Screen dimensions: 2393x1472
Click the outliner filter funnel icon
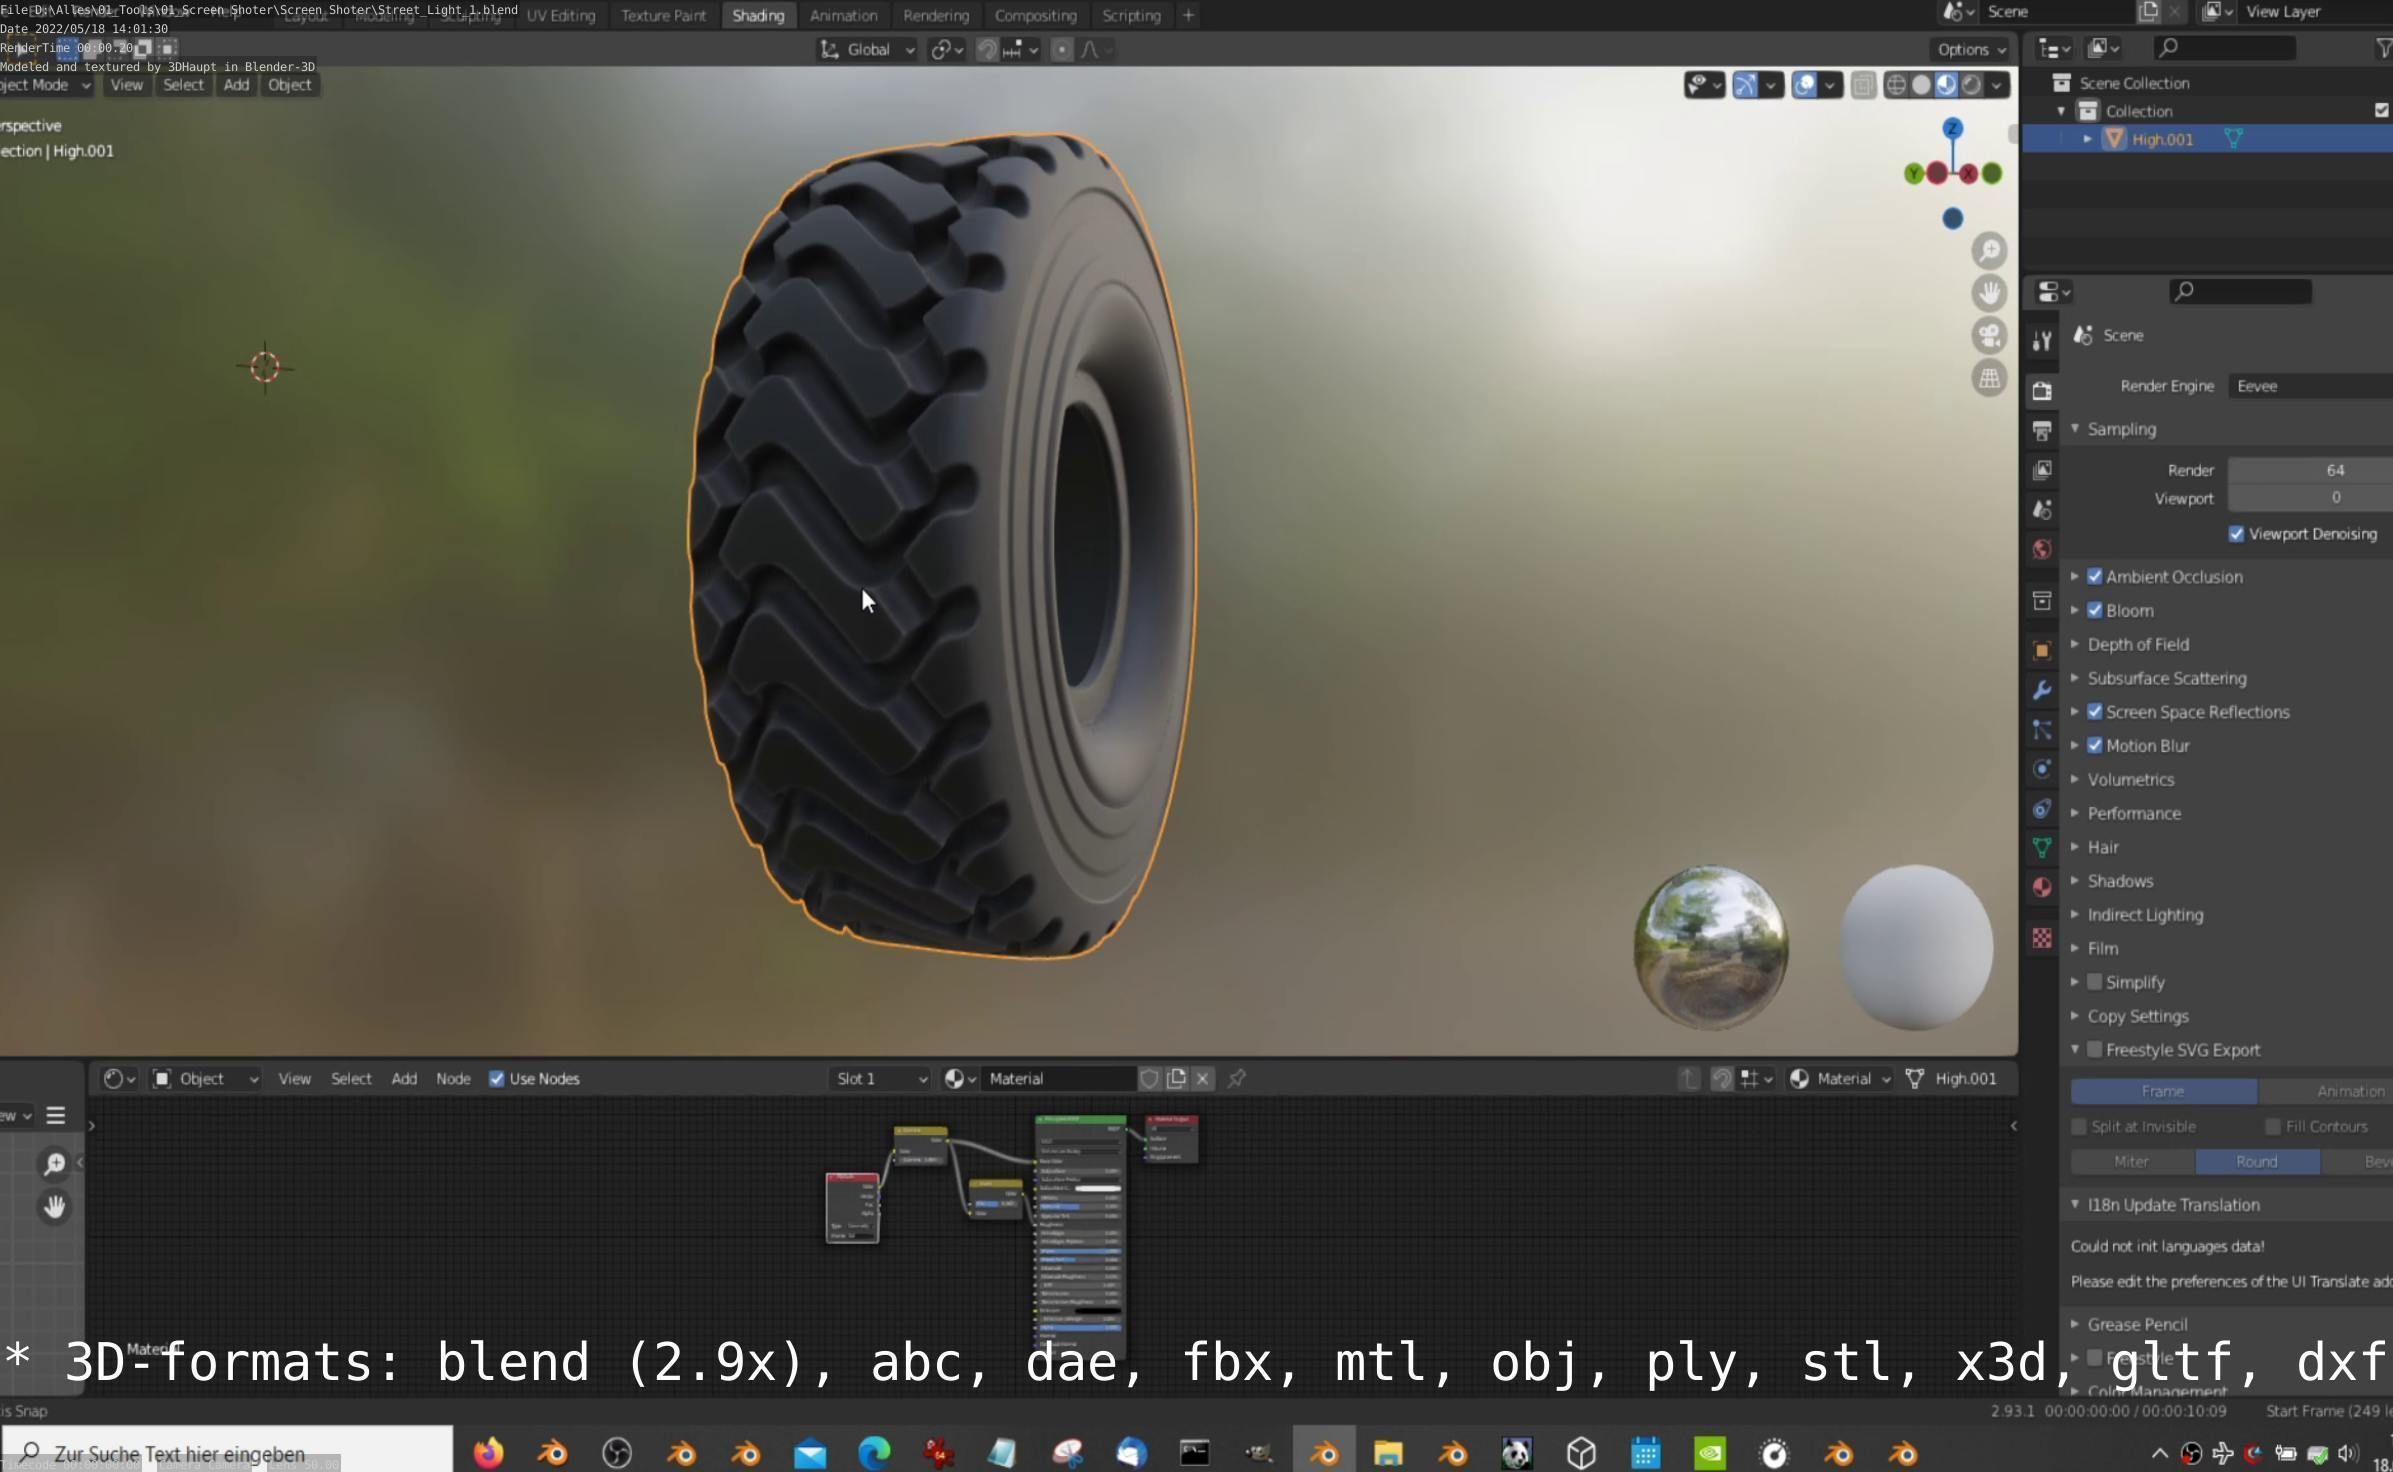point(2383,48)
